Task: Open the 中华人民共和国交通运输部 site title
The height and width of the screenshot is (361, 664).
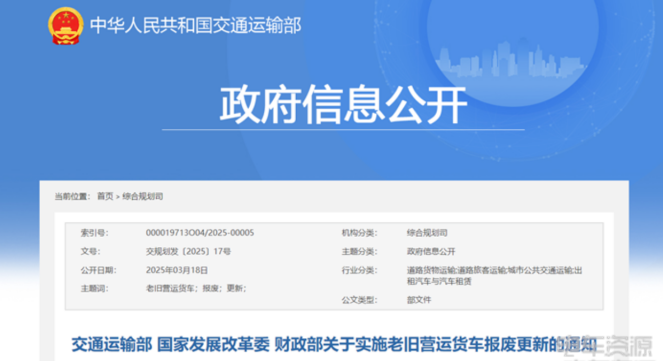Action: pyautogui.click(x=195, y=25)
